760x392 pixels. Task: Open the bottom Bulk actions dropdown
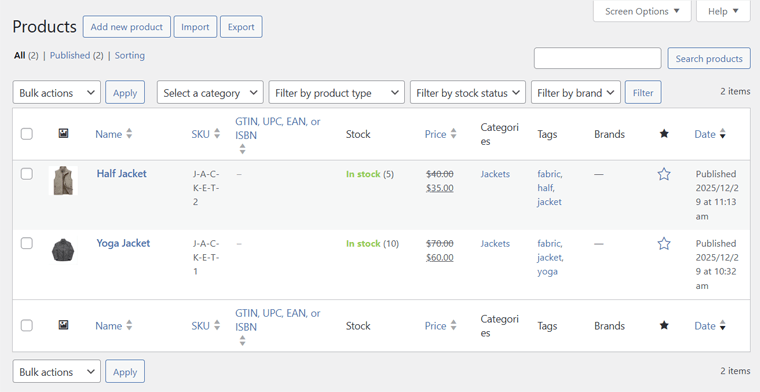57,372
